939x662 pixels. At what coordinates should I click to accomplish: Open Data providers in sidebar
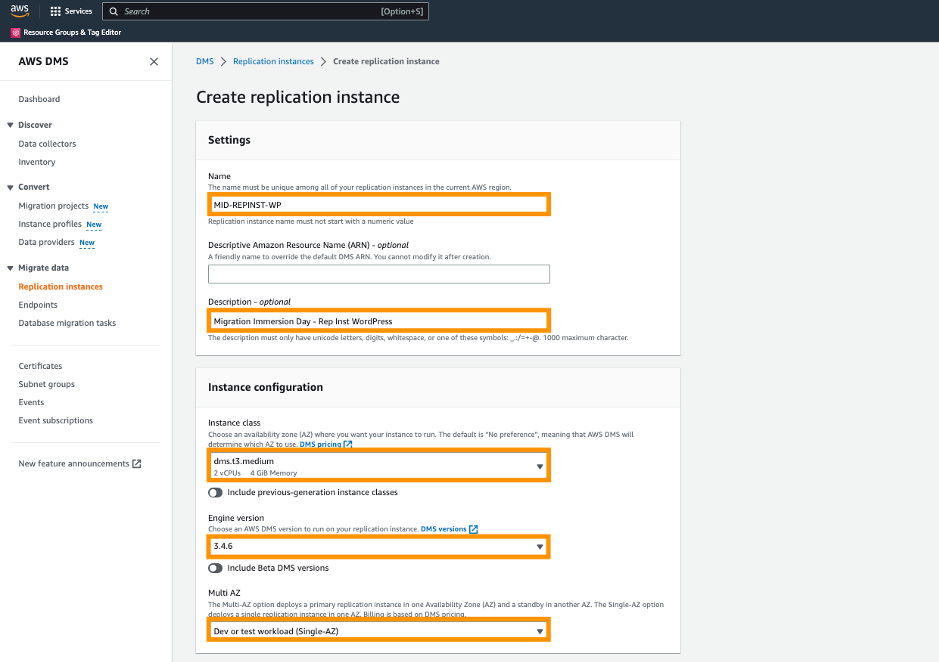(x=46, y=242)
